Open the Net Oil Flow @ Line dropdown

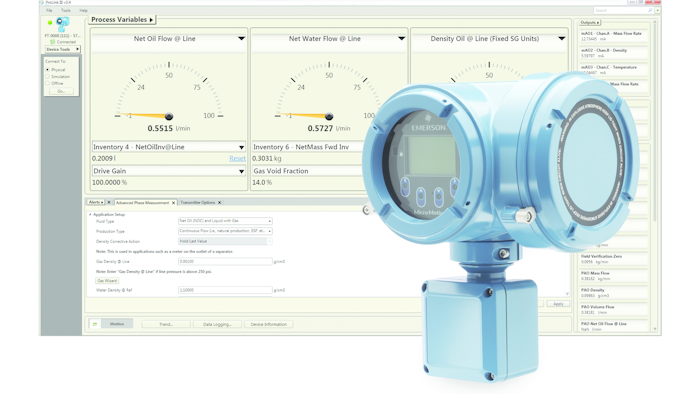point(242,39)
